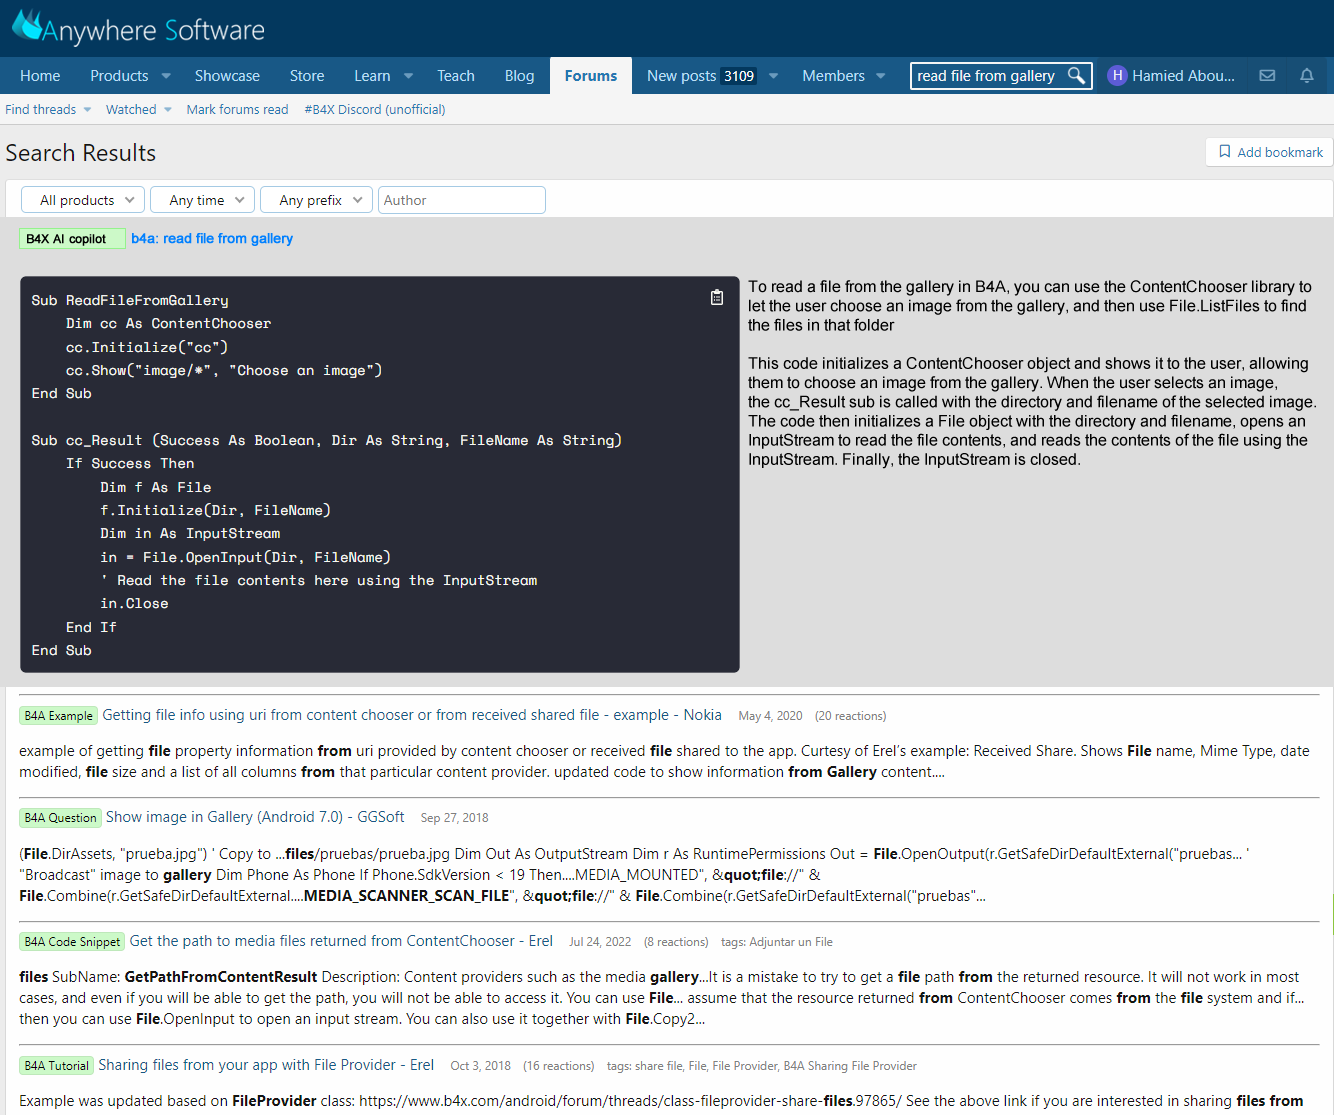
Task: Open the Members tab
Action: pyautogui.click(x=833, y=76)
